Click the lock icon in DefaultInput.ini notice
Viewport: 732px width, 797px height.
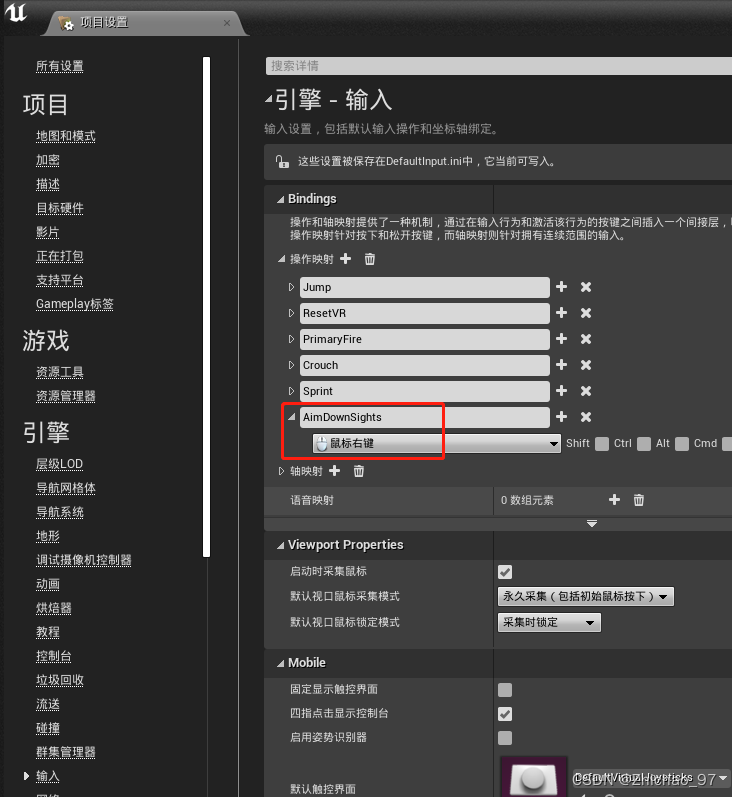(x=282, y=162)
